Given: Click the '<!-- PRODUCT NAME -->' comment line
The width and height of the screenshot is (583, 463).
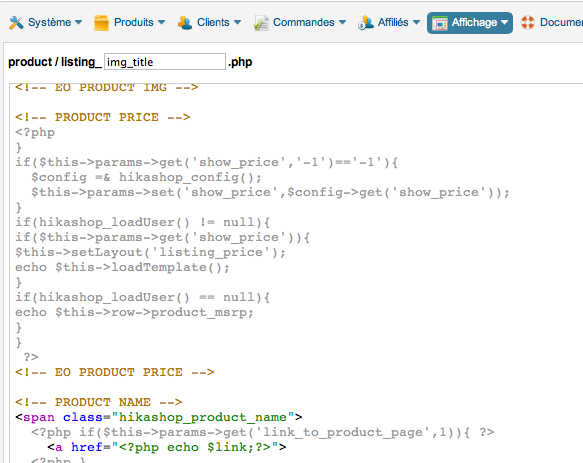Looking at the screenshot, I should click(x=99, y=402).
